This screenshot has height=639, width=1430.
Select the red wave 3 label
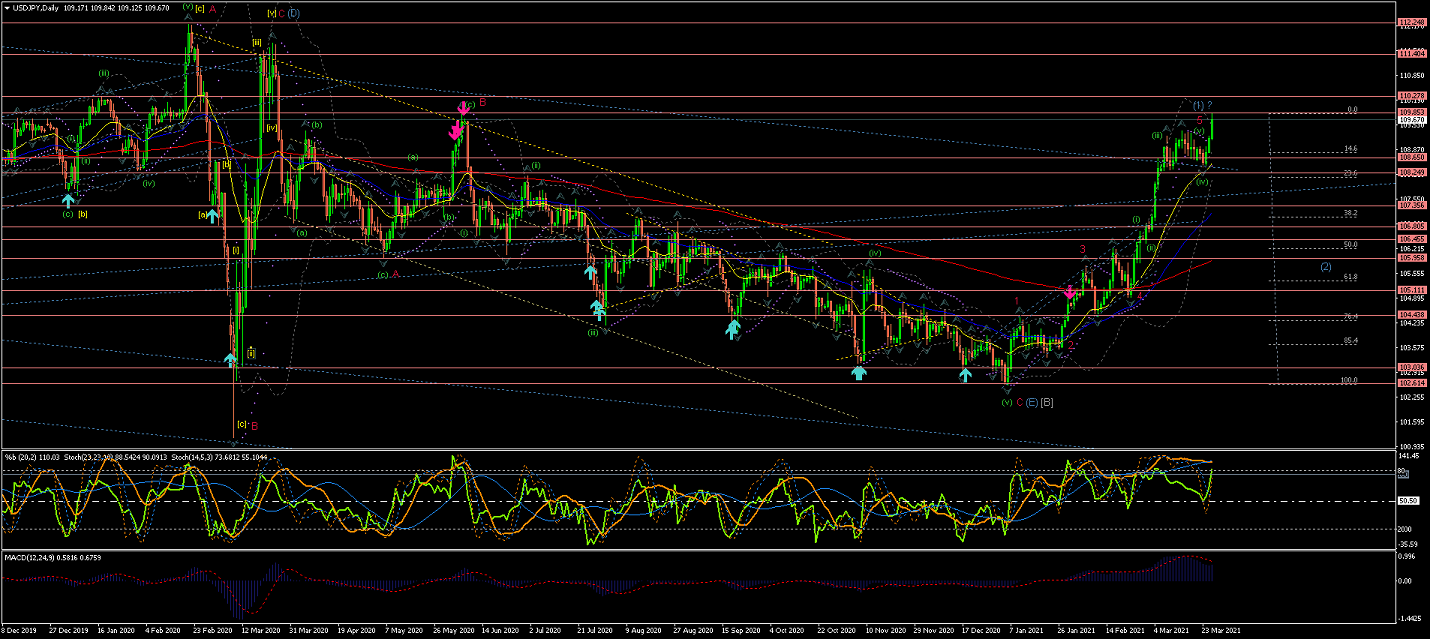coord(1082,249)
